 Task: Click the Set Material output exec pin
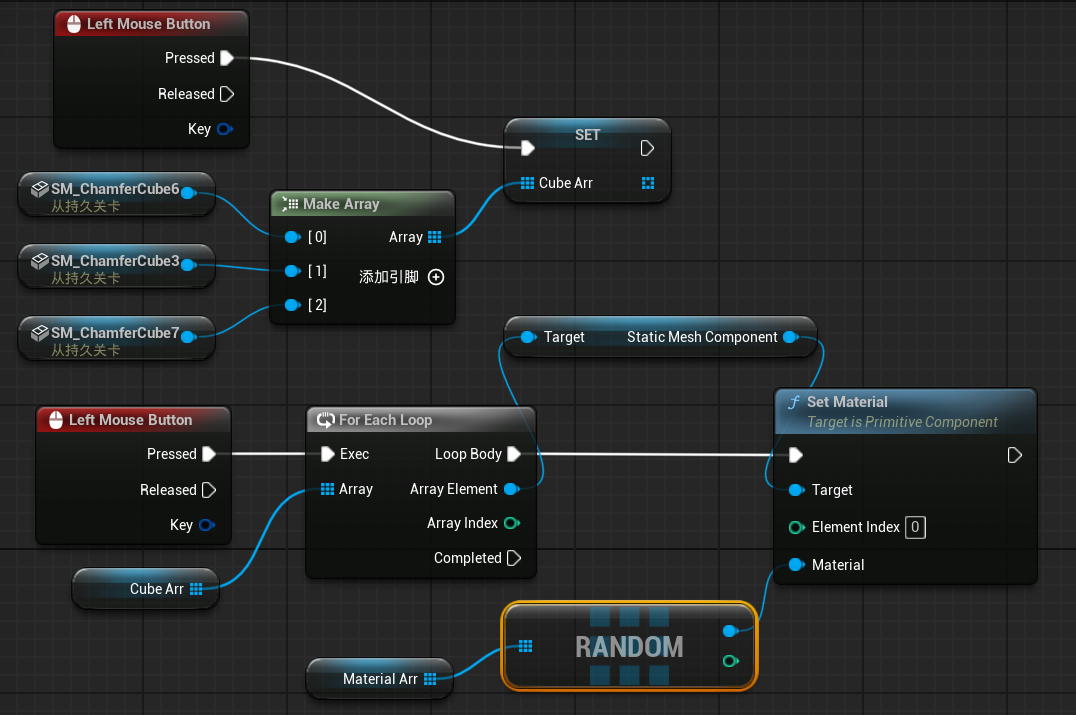(x=1014, y=455)
